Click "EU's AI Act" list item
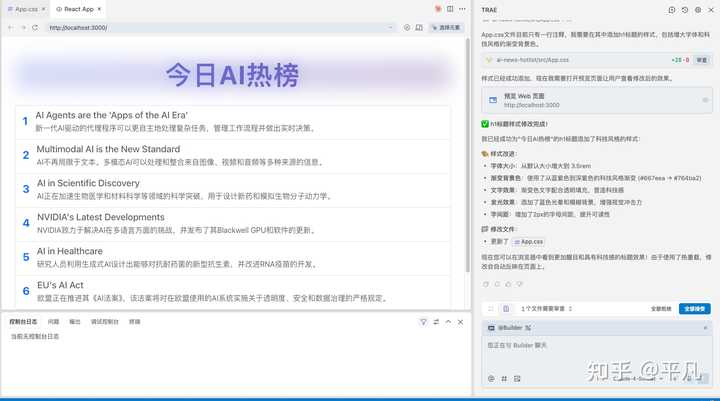The width and height of the screenshot is (720, 401). point(233,292)
